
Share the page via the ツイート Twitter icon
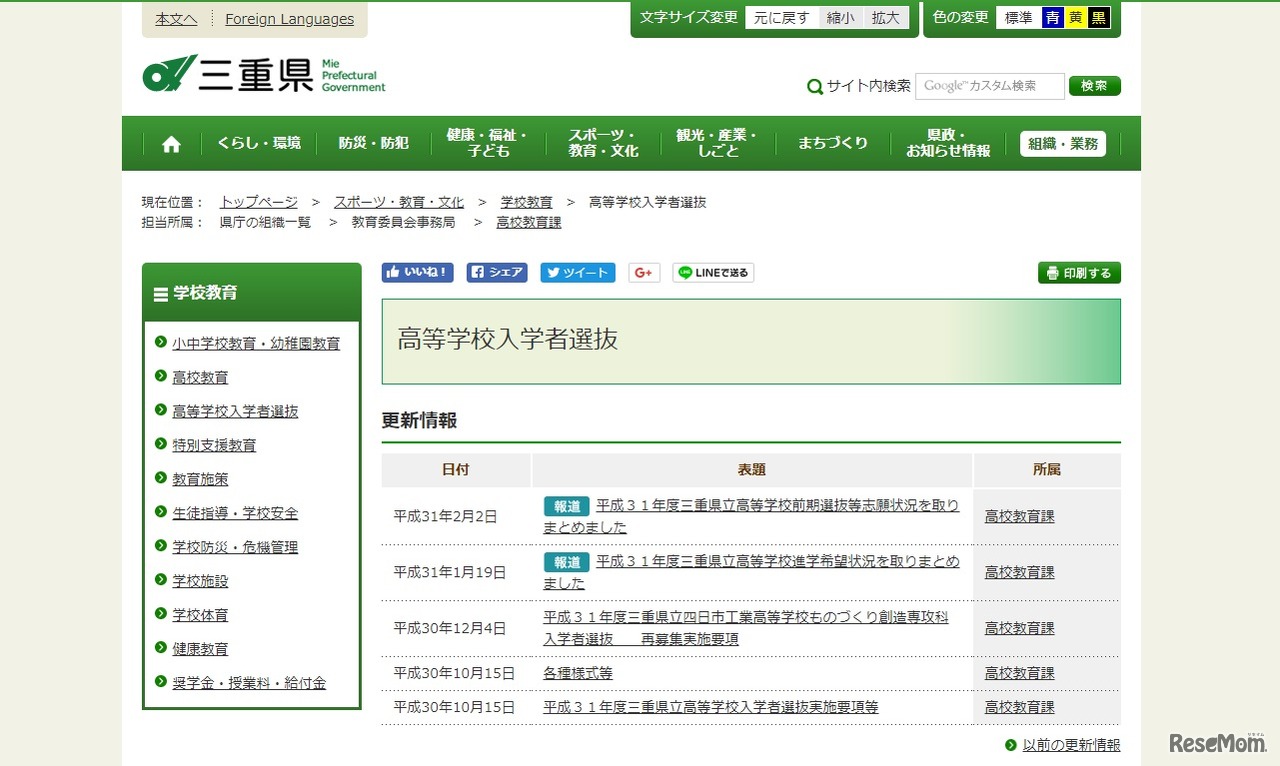pyautogui.click(x=577, y=272)
